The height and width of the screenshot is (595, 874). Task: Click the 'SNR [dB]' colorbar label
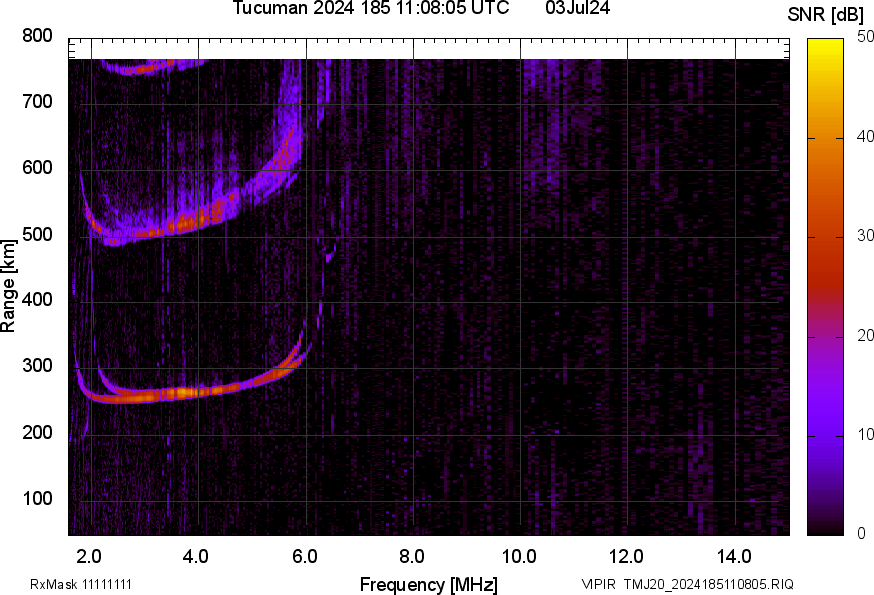click(x=825, y=15)
